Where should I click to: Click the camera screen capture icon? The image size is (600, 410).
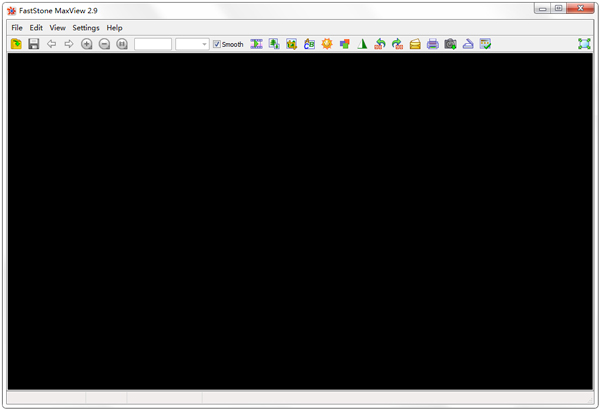(450, 44)
